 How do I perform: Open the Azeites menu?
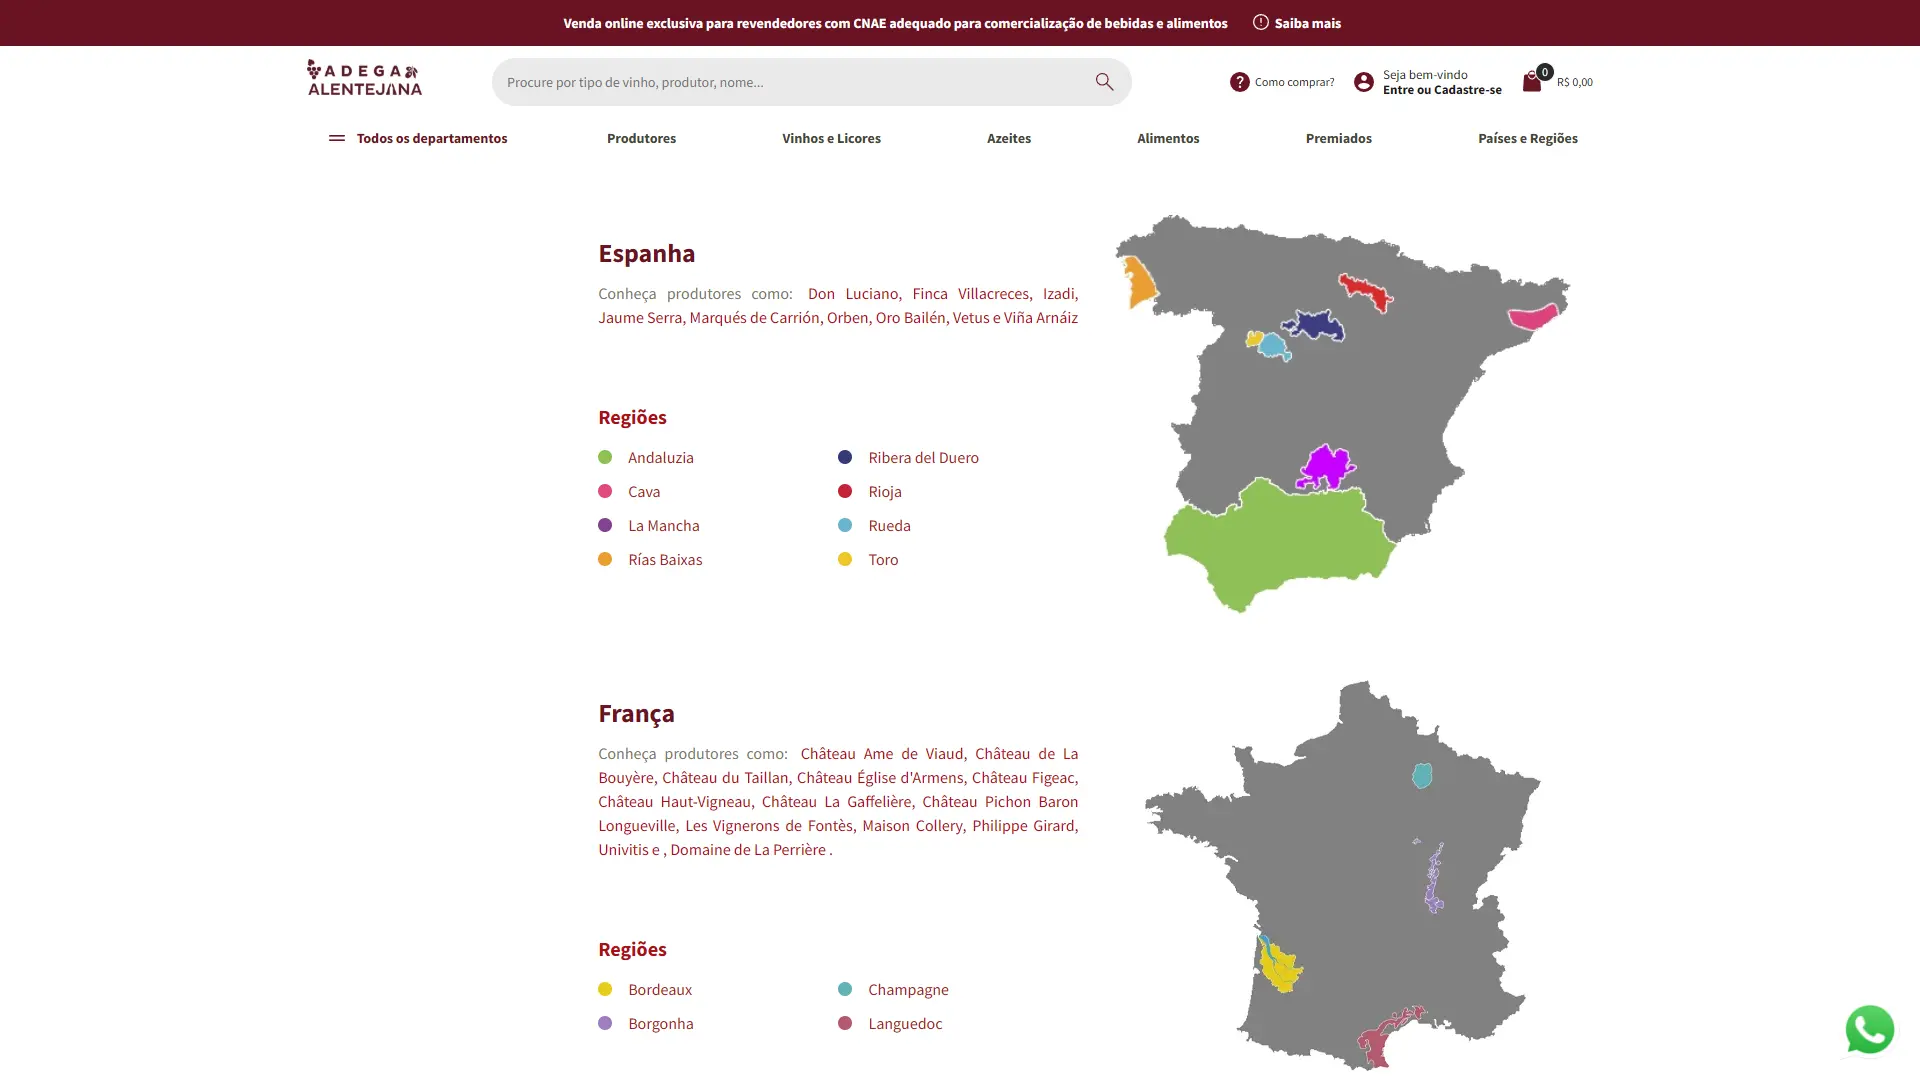[1008, 138]
